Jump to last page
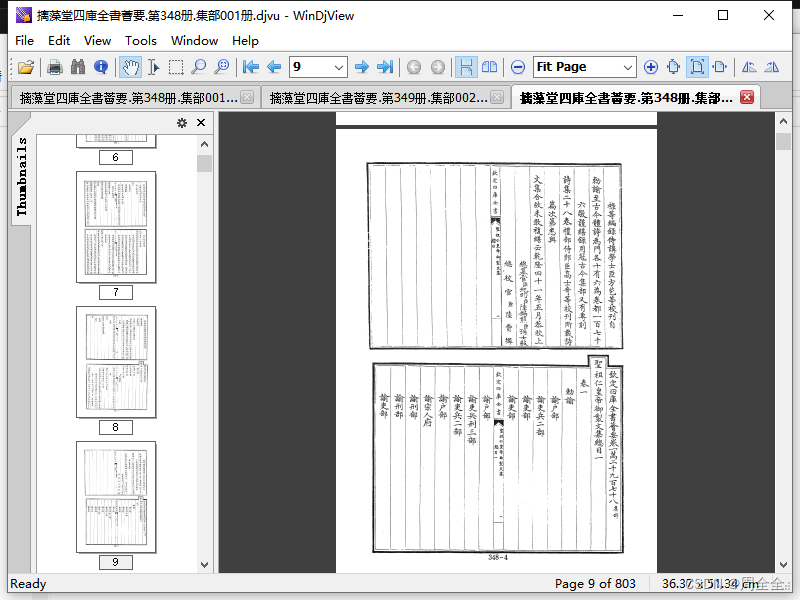This screenshot has height=600, width=800. point(385,67)
